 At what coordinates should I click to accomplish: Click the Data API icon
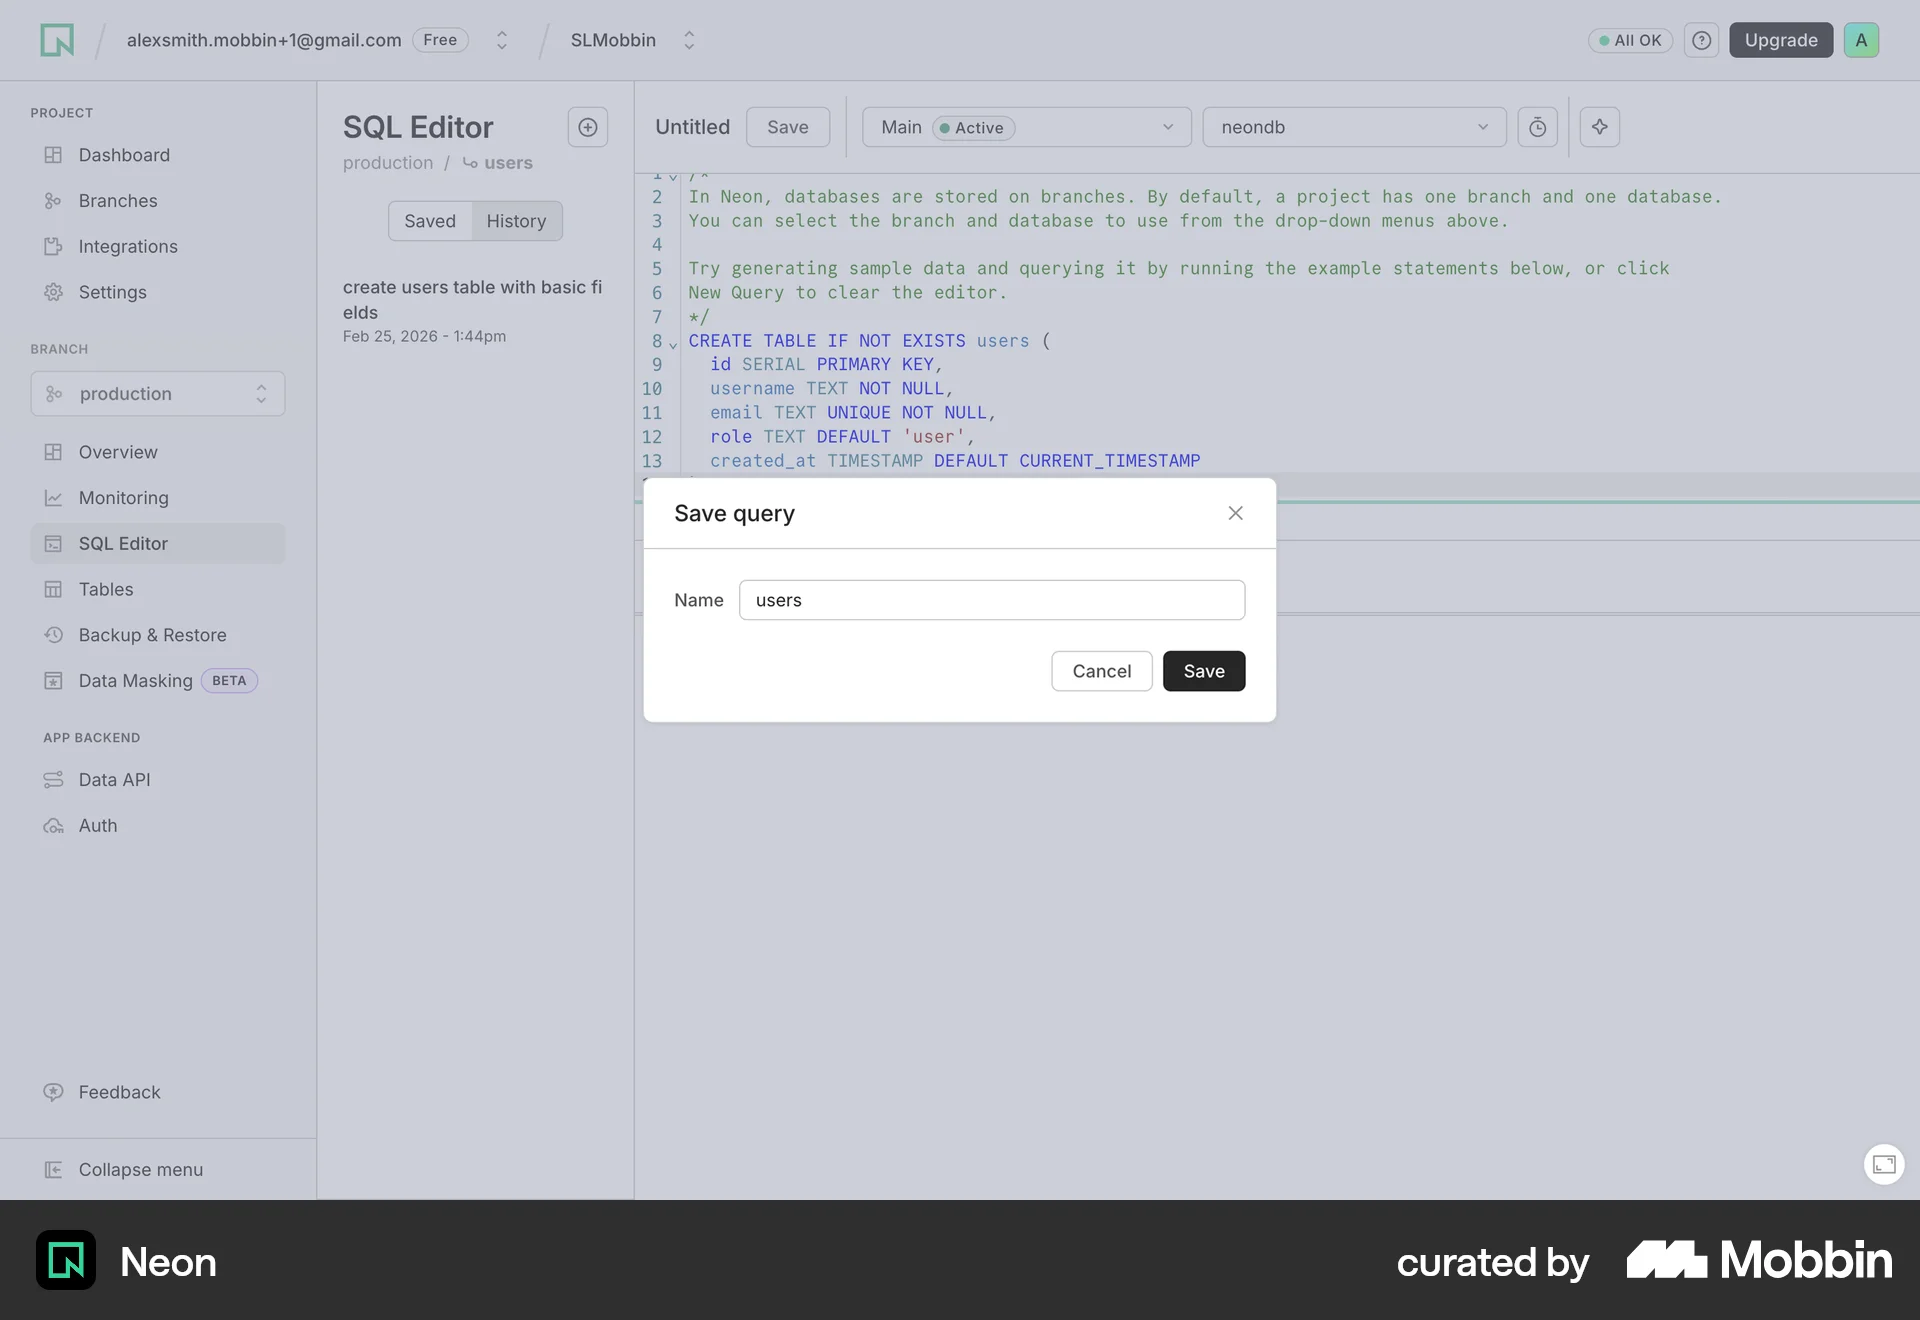click(x=53, y=780)
